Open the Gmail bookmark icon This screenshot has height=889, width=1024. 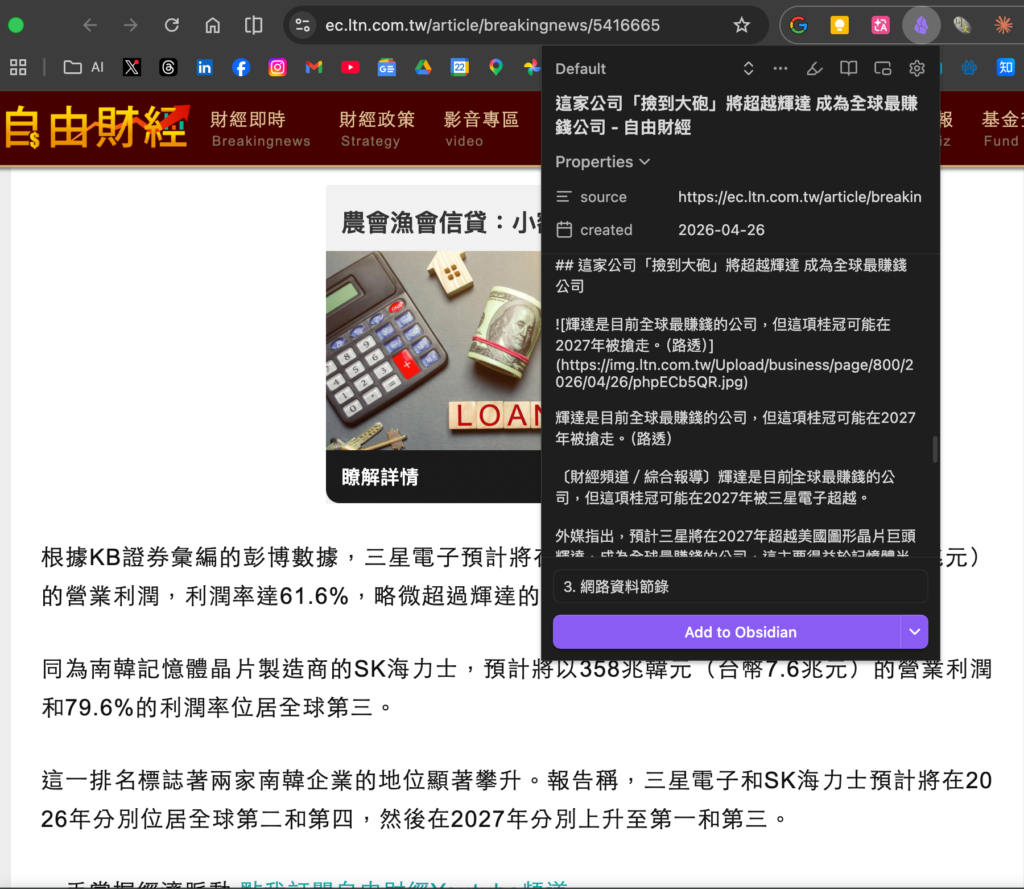pyautogui.click(x=314, y=67)
